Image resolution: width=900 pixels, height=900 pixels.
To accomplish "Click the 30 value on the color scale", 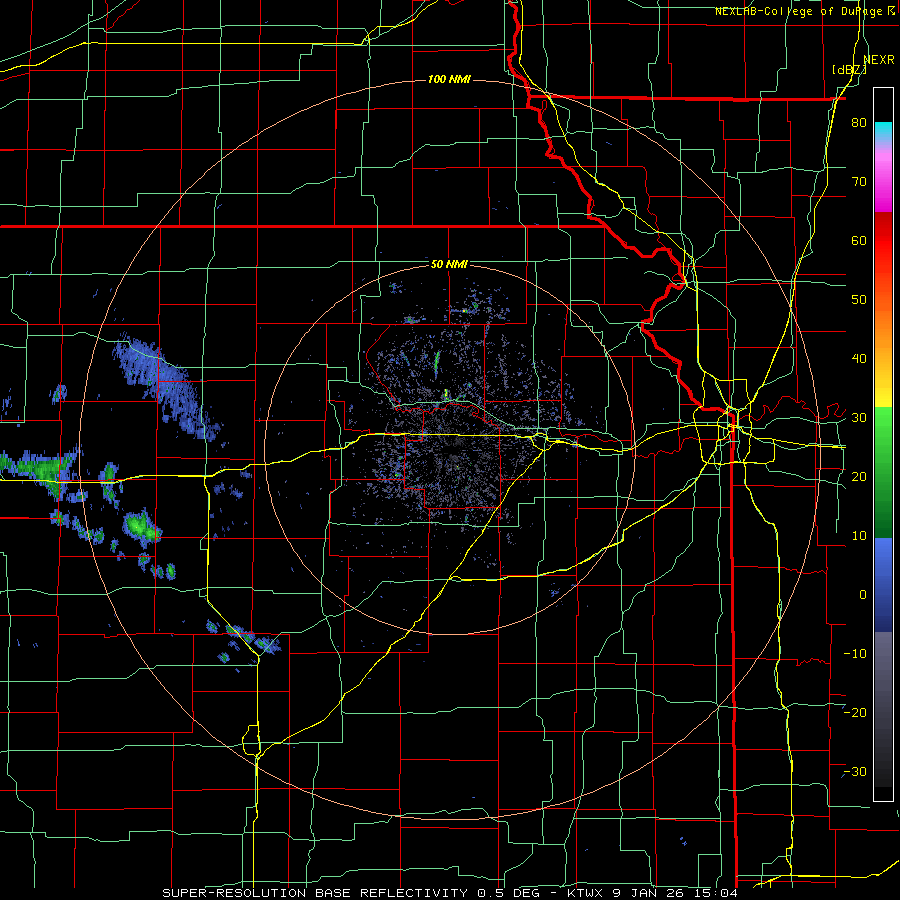I will 859,418.
